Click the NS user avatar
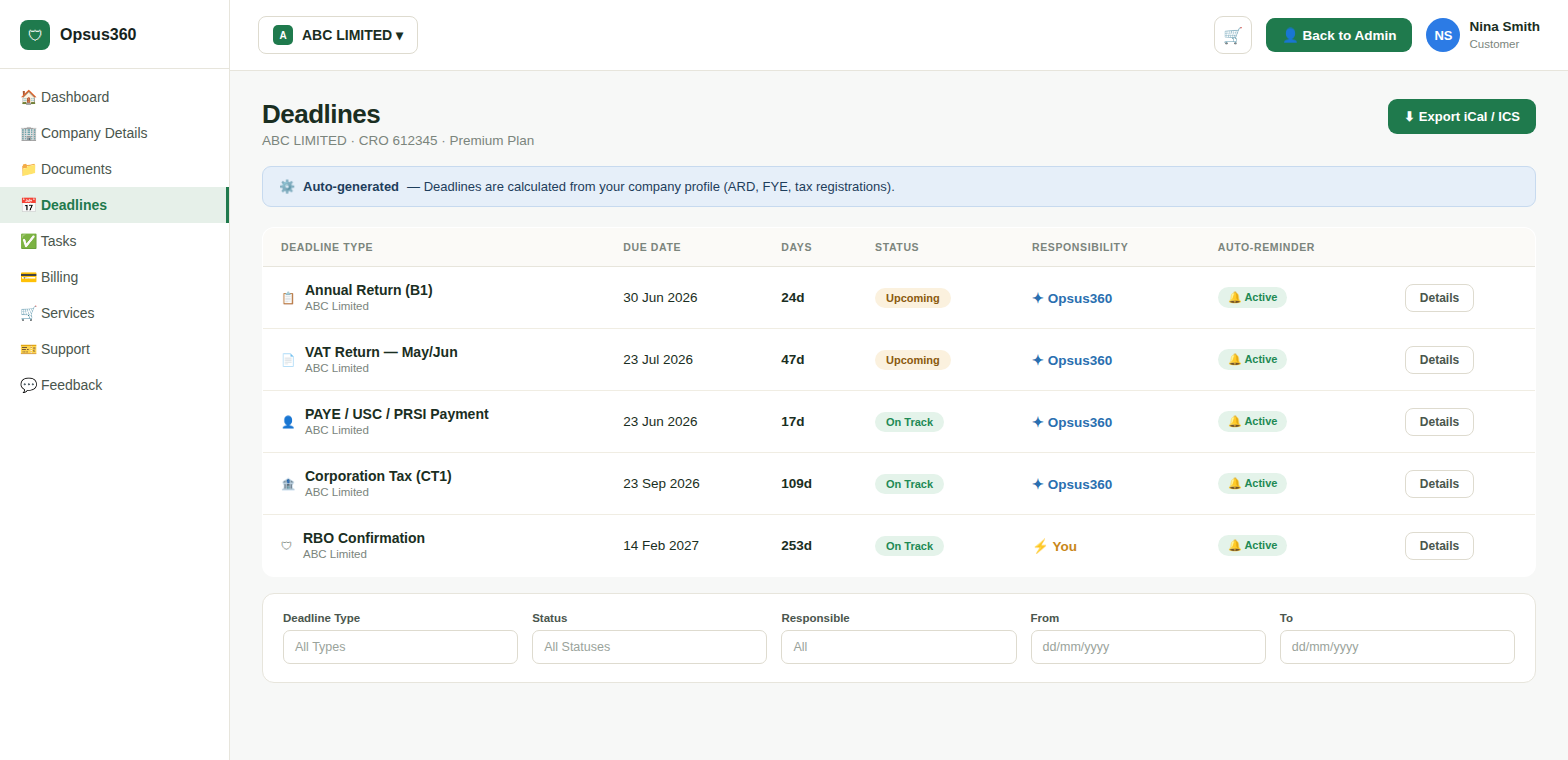 (1443, 35)
